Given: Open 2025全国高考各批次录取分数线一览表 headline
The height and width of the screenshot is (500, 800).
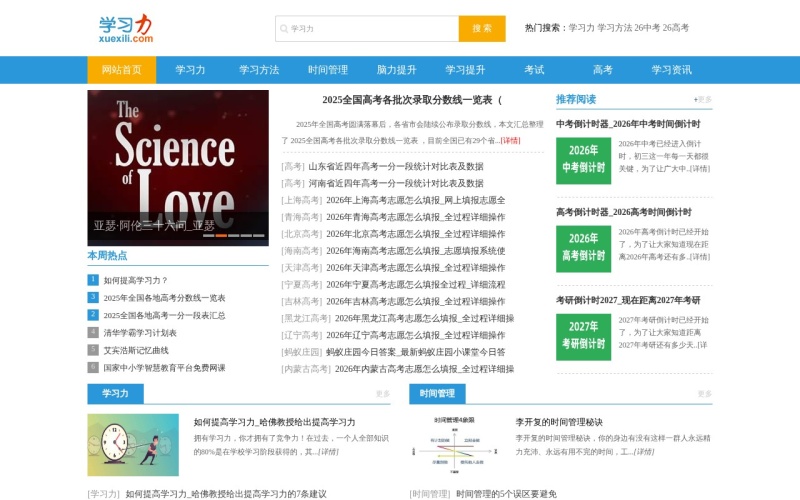Looking at the screenshot, I should click(x=412, y=100).
